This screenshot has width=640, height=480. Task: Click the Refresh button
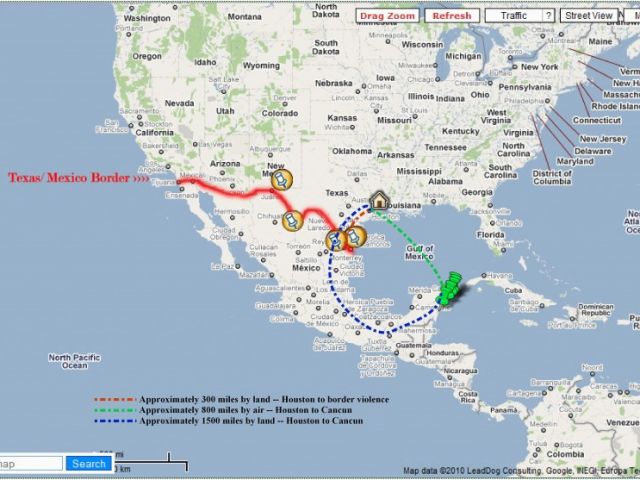pyautogui.click(x=452, y=16)
